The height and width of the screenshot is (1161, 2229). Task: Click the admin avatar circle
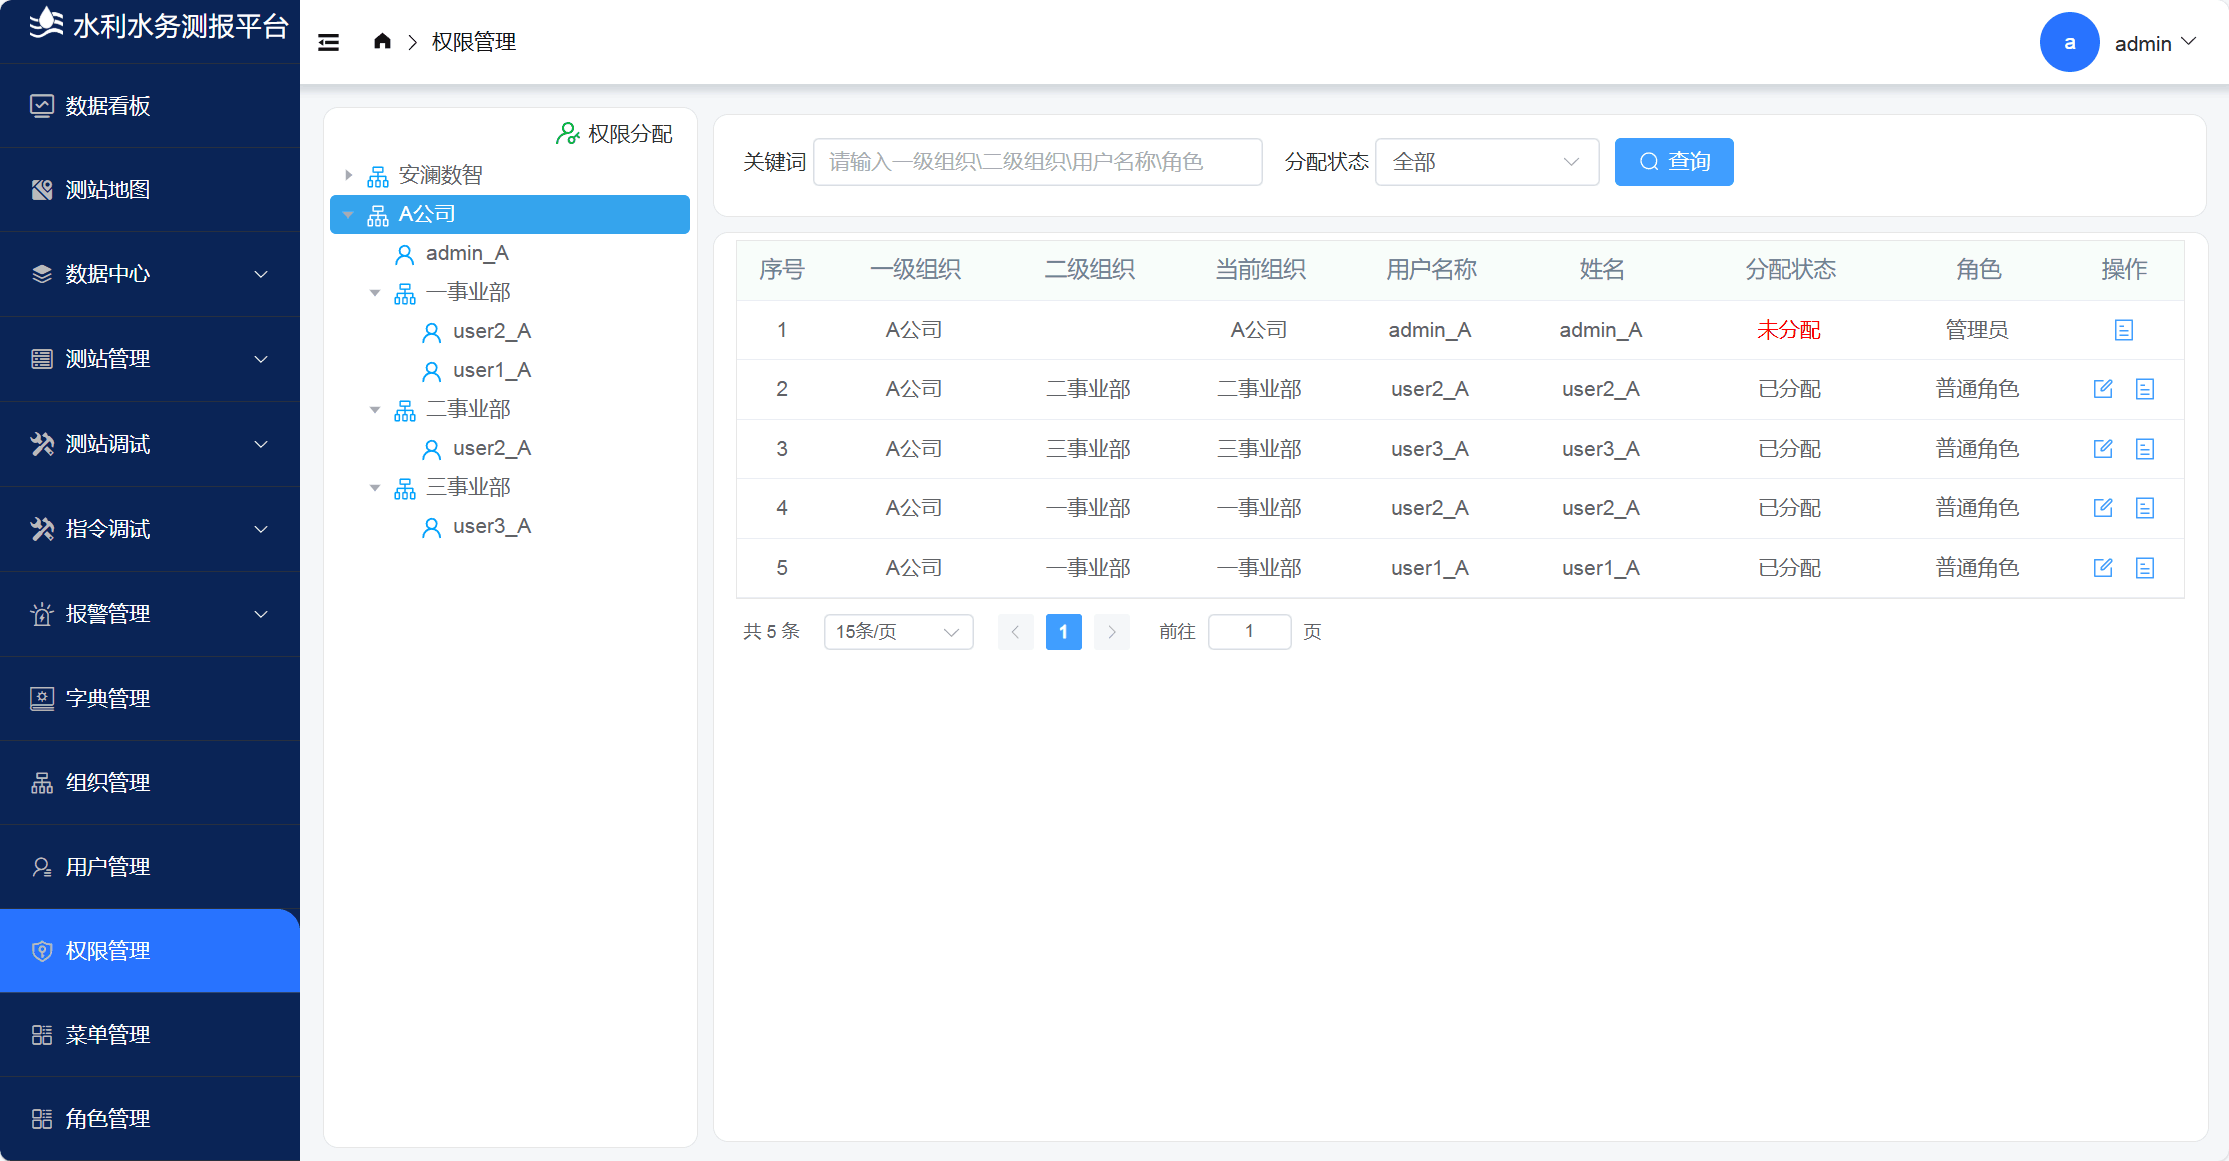(2069, 43)
